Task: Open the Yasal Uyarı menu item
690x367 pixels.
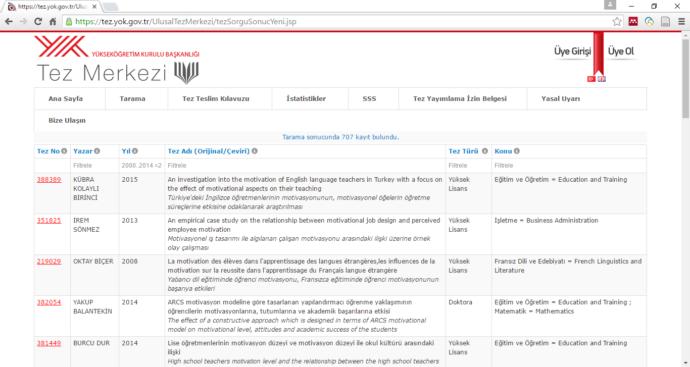Action: point(561,99)
